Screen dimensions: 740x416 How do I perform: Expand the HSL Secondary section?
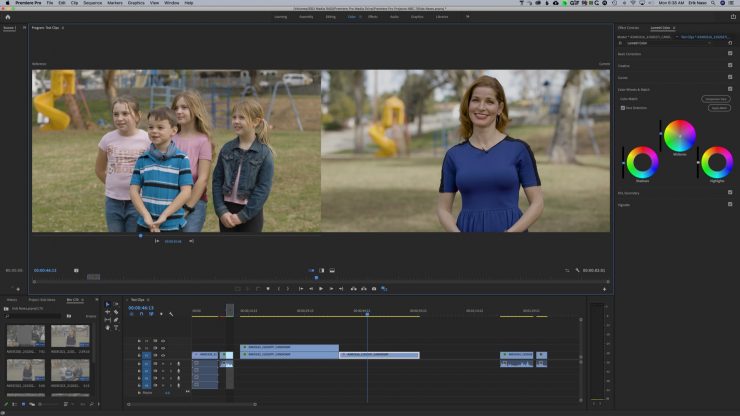[629, 192]
